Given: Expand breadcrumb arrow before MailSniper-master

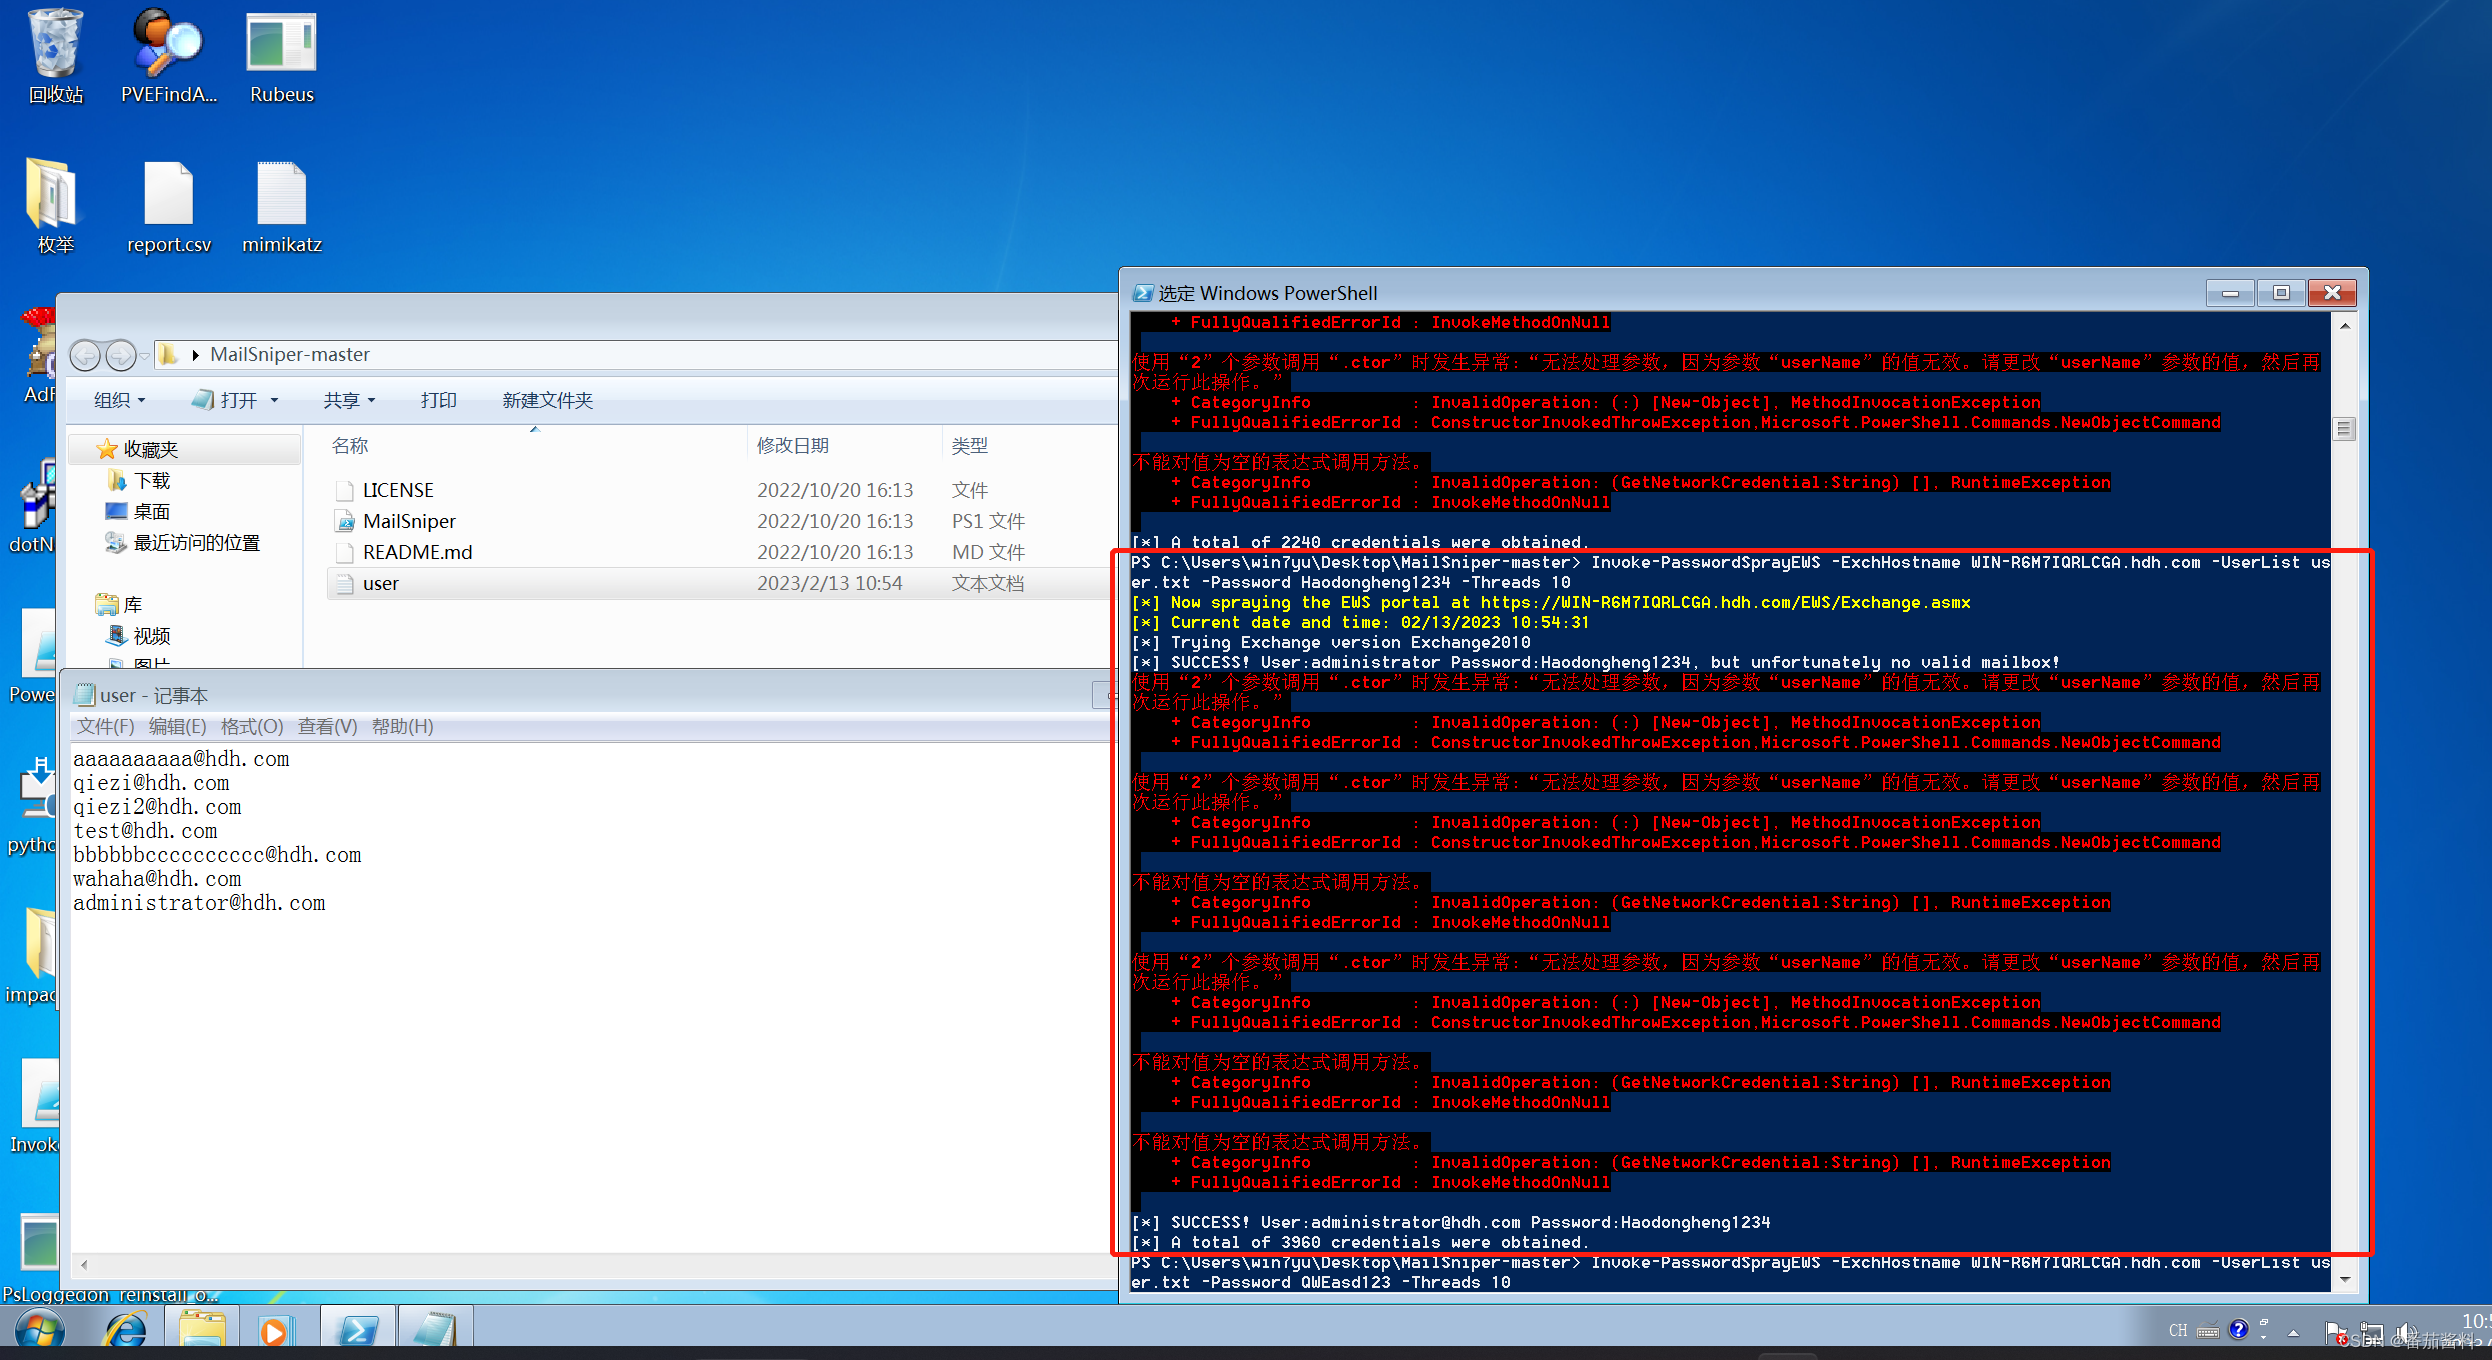Looking at the screenshot, I should point(195,355).
